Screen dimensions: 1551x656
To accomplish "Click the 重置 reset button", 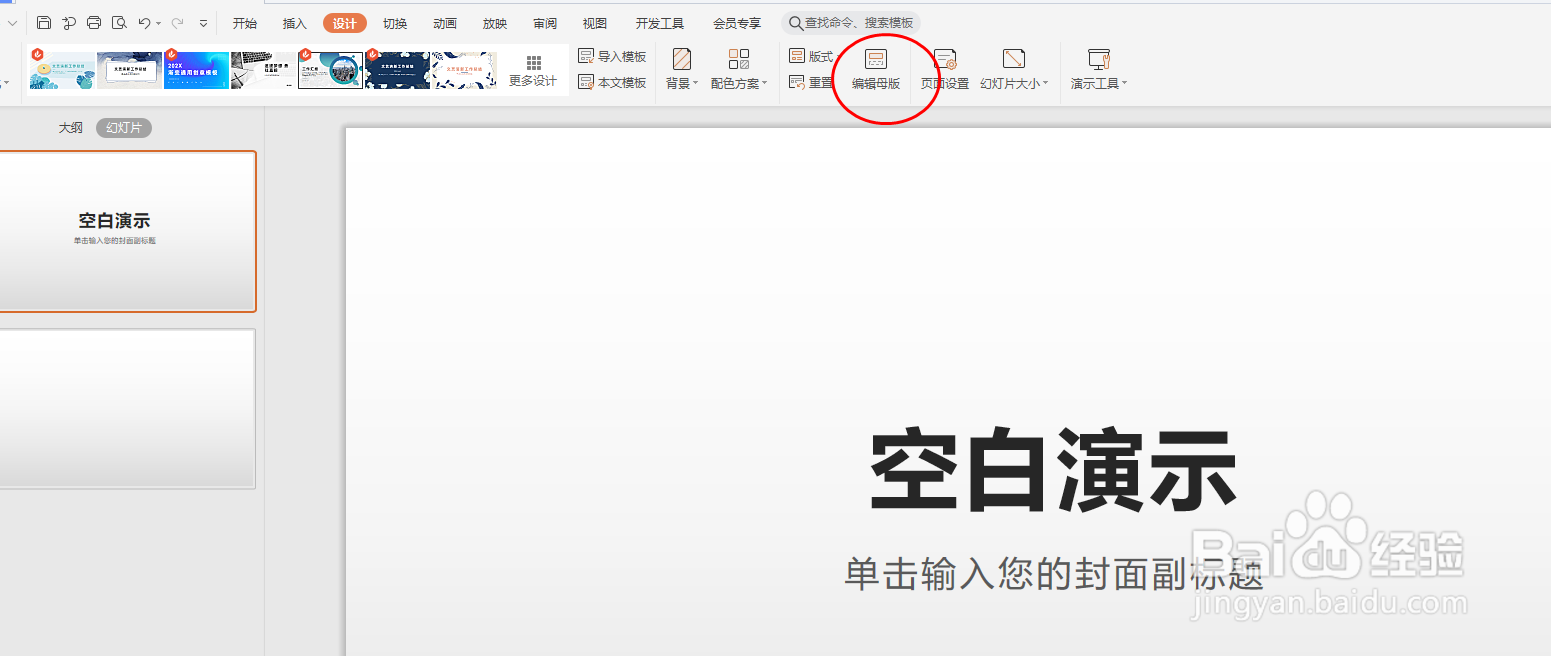I will [811, 83].
